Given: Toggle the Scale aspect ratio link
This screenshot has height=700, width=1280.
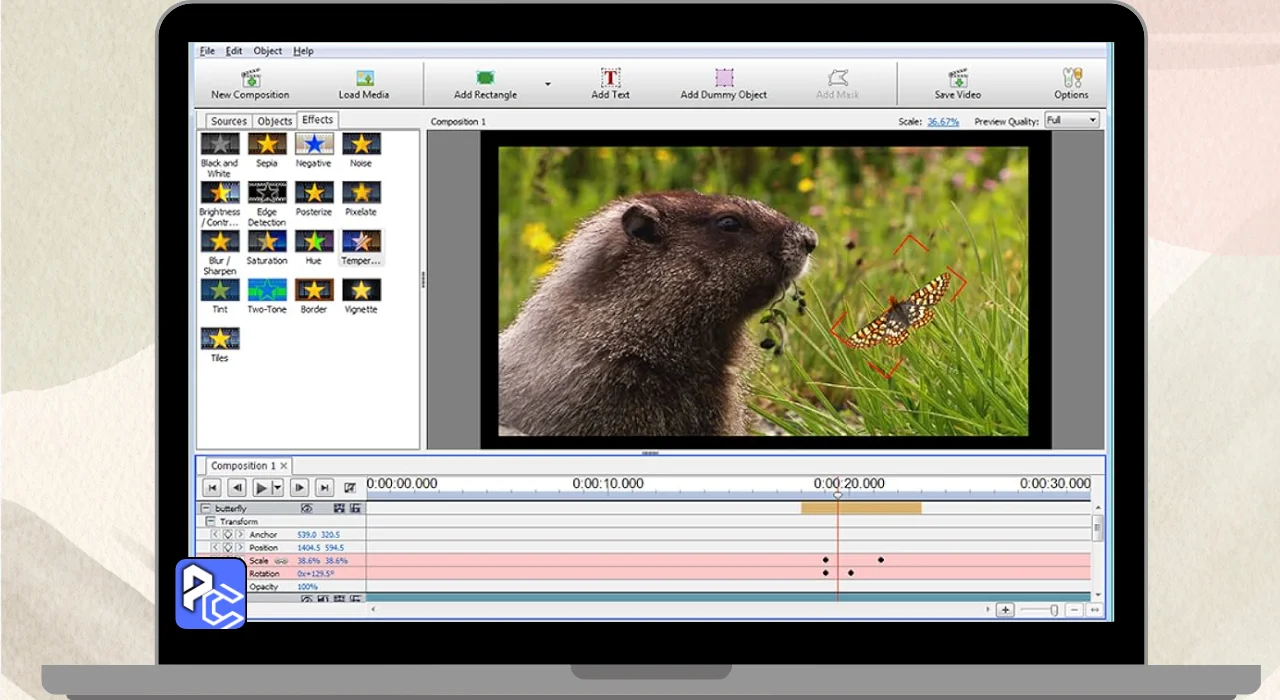Looking at the screenshot, I should 282,561.
